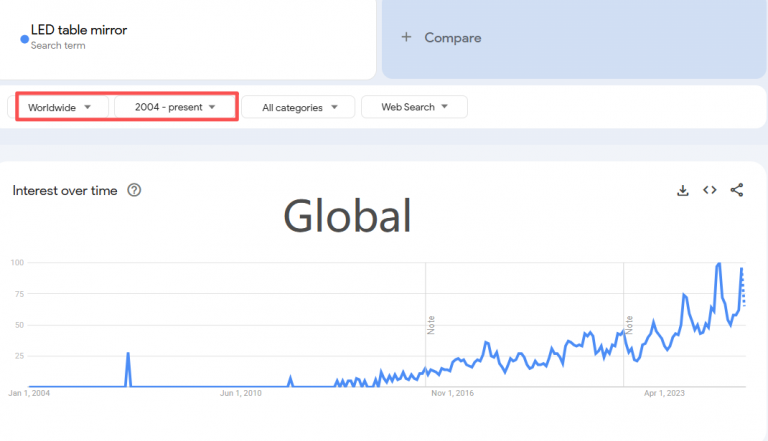Expand the Worldwide region dropdown

pos(62,107)
